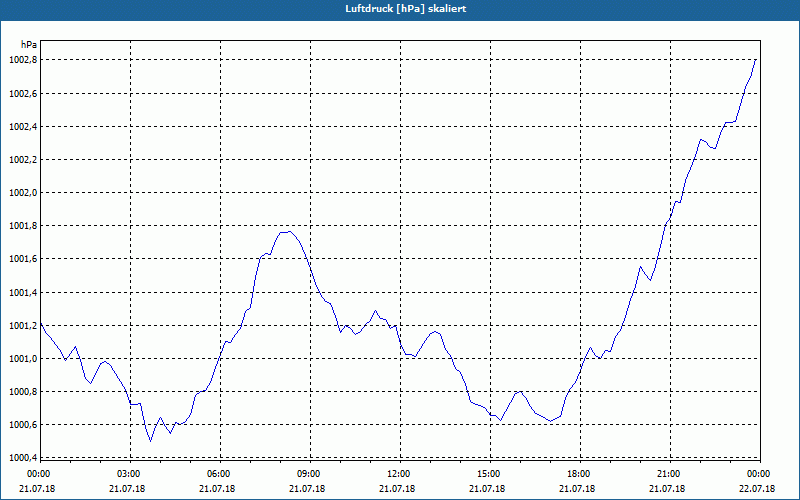The height and width of the screenshot is (500, 800).
Task: Click the 03:00 time axis label
Action: pos(129,474)
